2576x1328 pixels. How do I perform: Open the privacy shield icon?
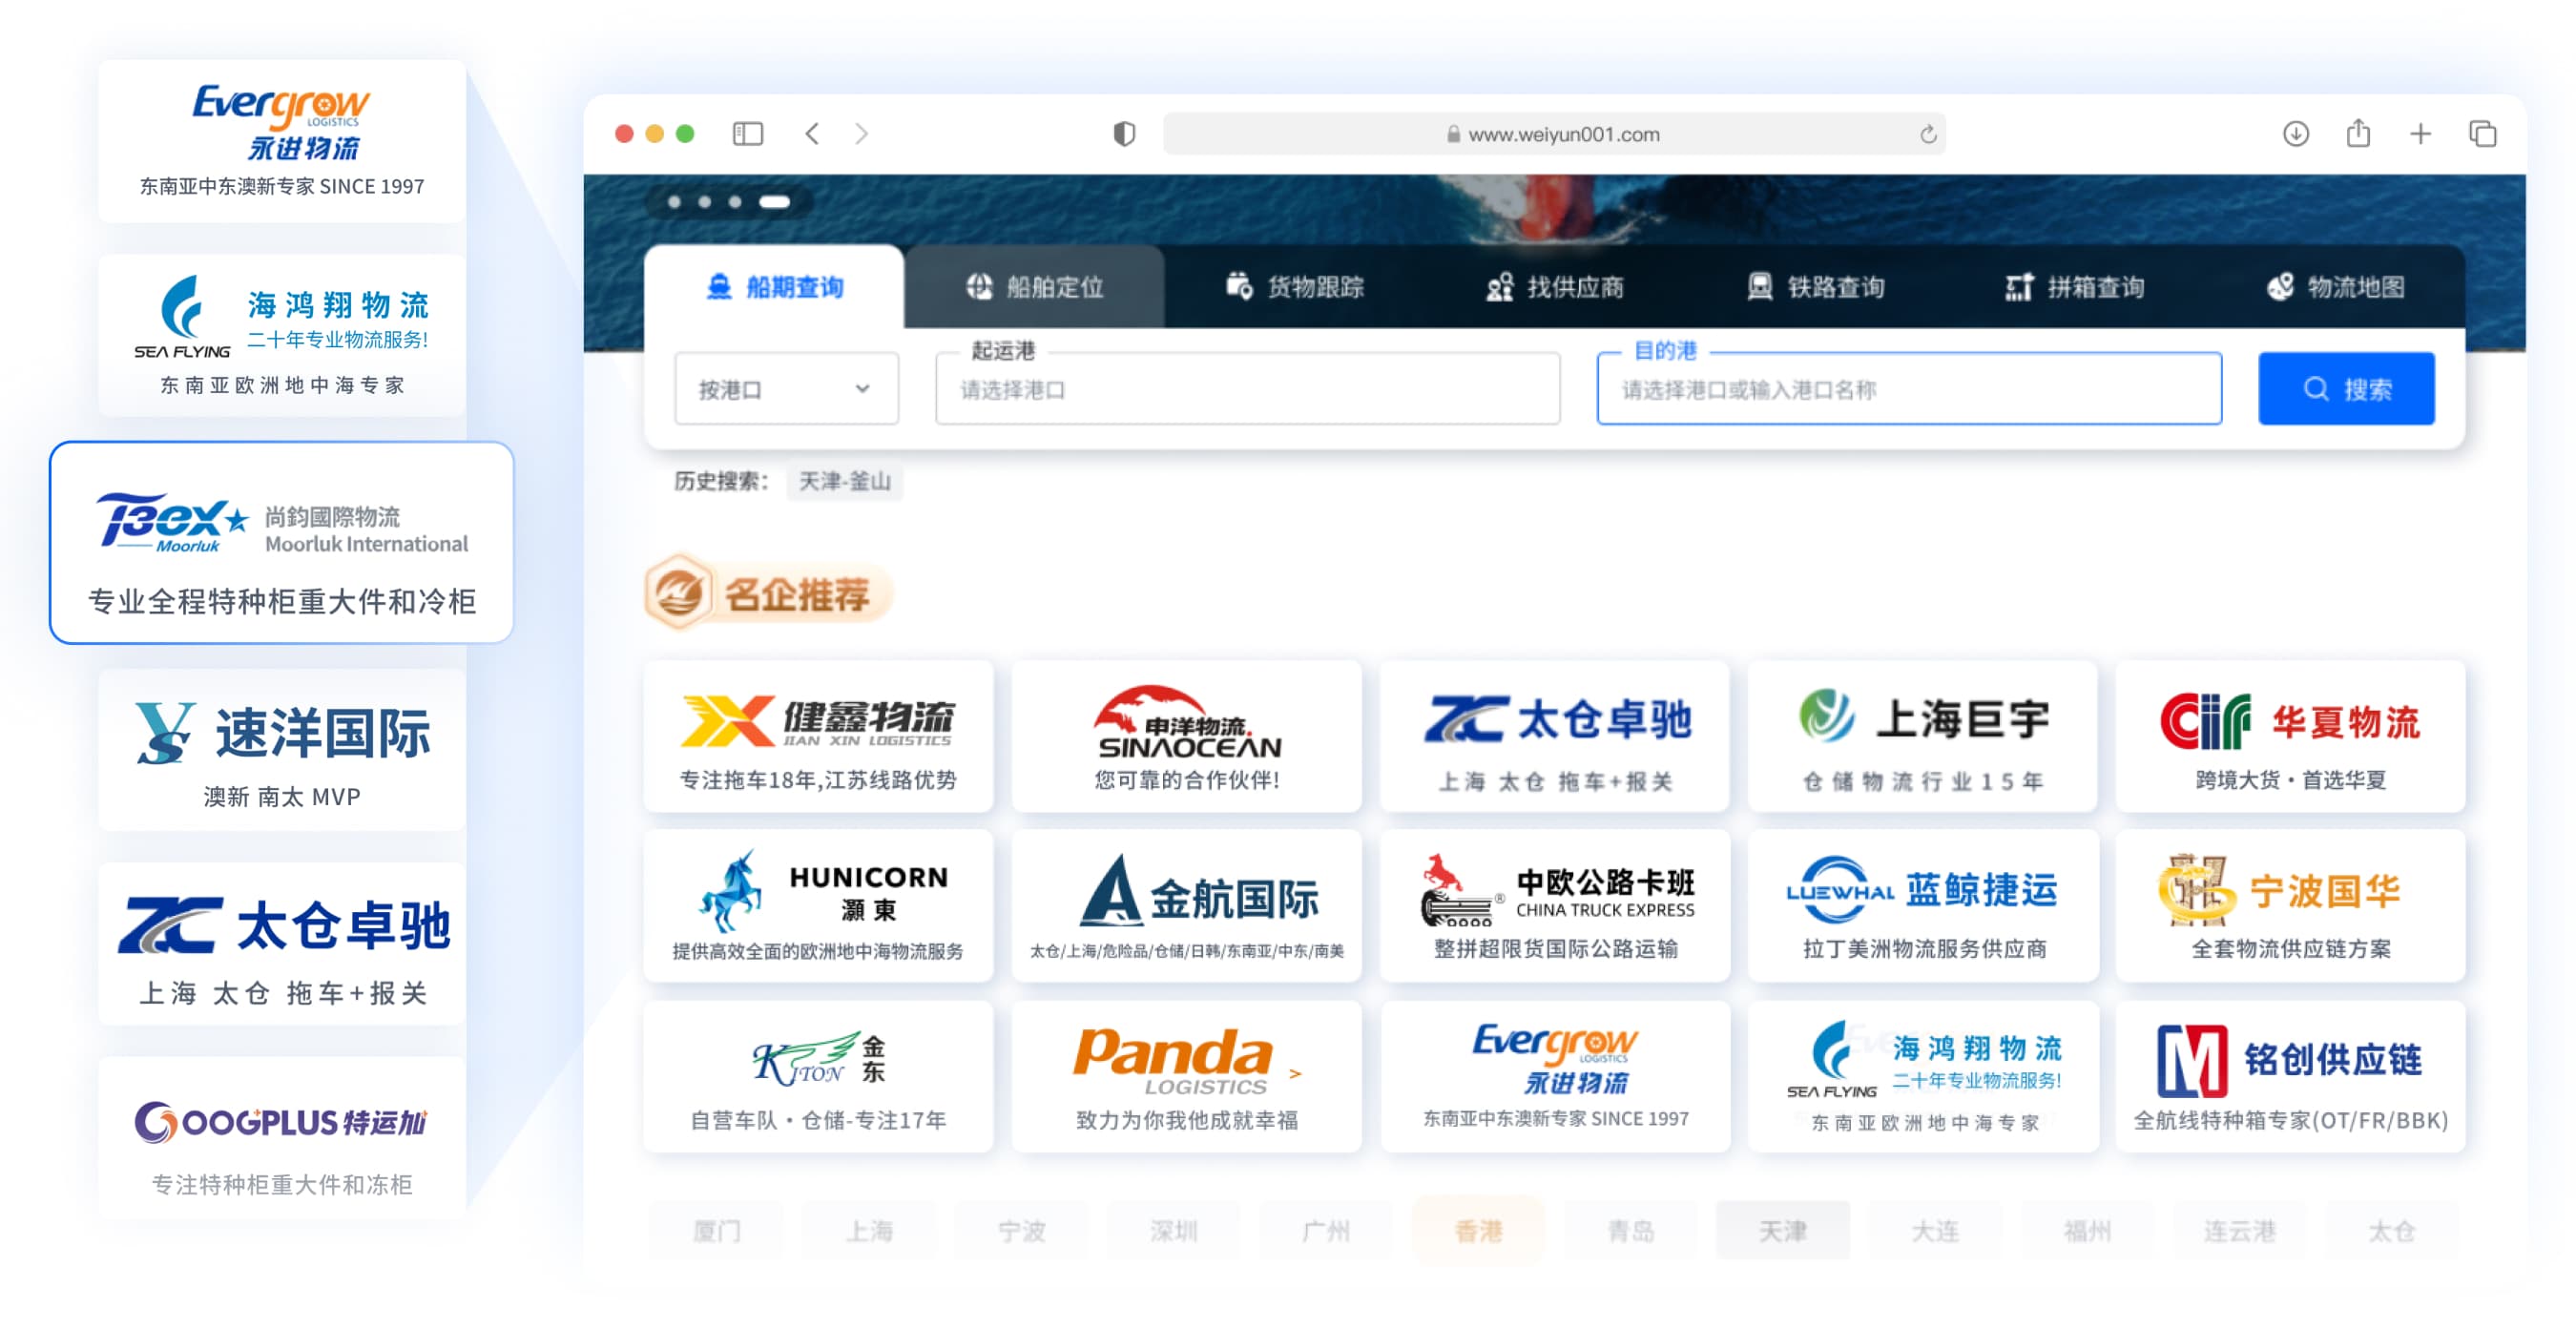[1124, 134]
